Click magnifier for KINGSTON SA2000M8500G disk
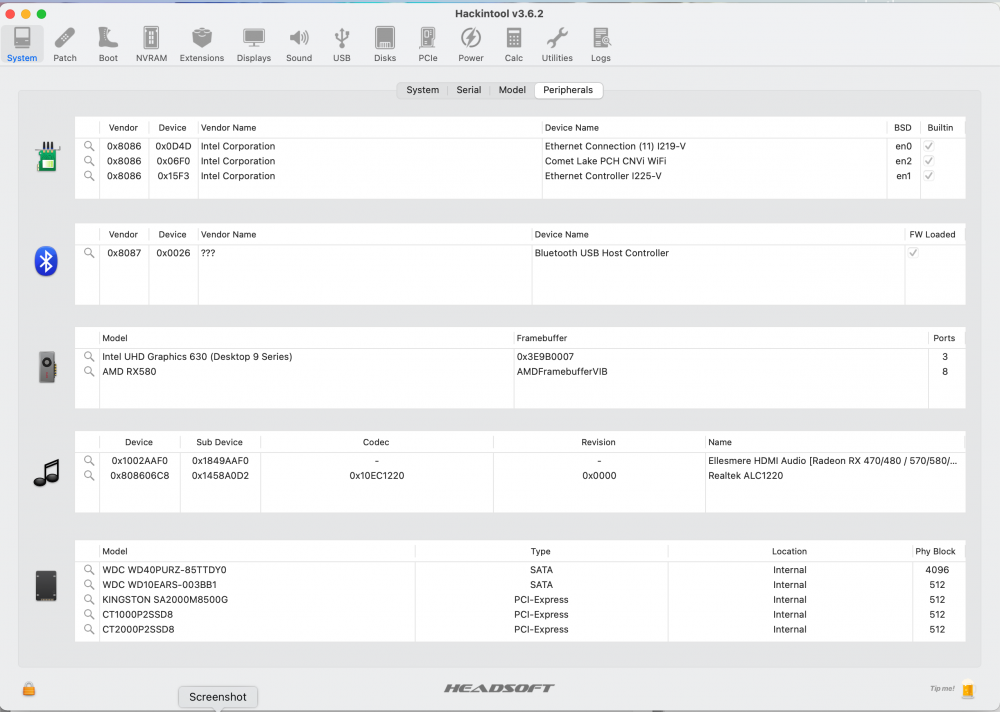Screen dimensions: 1000x712 [x=89, y=599]
